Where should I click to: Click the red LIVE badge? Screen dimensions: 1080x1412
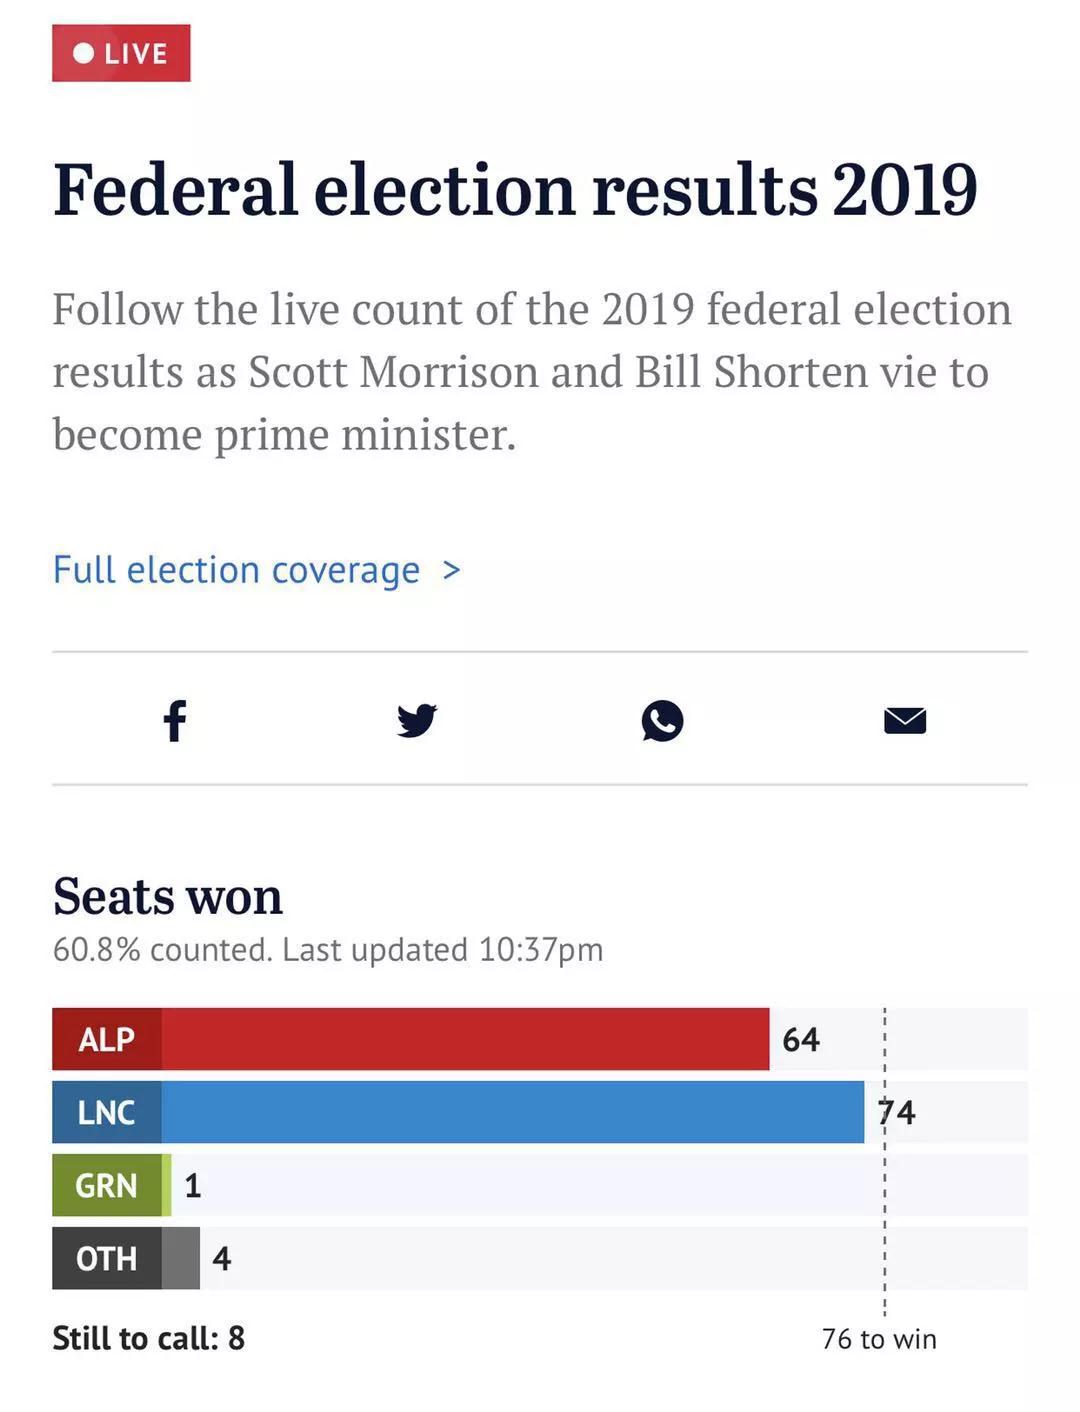click(121, 53)
